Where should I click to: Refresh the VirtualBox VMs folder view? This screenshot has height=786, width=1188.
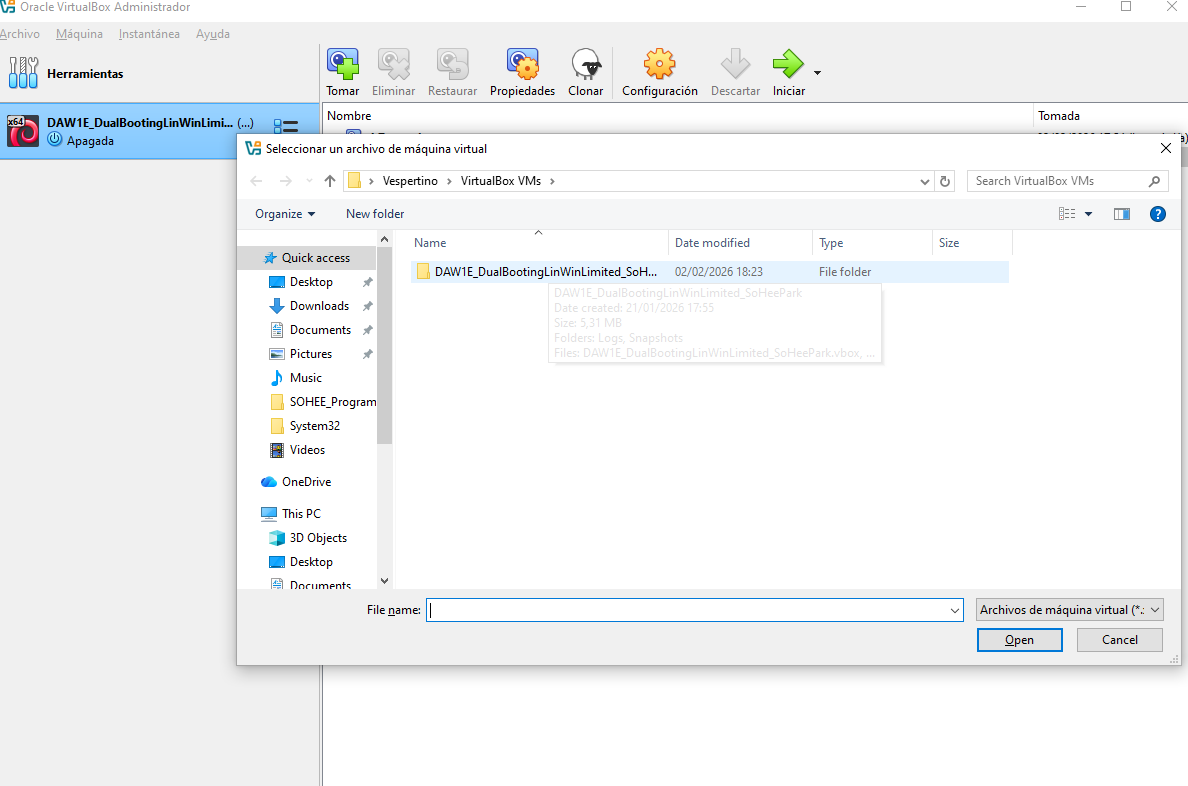[x=945, y=181]
